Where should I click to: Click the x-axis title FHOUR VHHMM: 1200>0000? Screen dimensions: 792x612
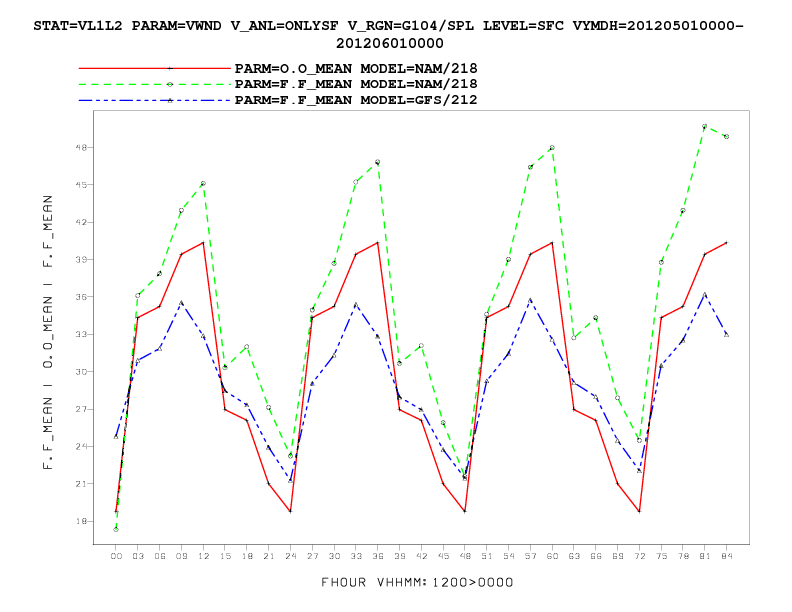pos(417,582)
